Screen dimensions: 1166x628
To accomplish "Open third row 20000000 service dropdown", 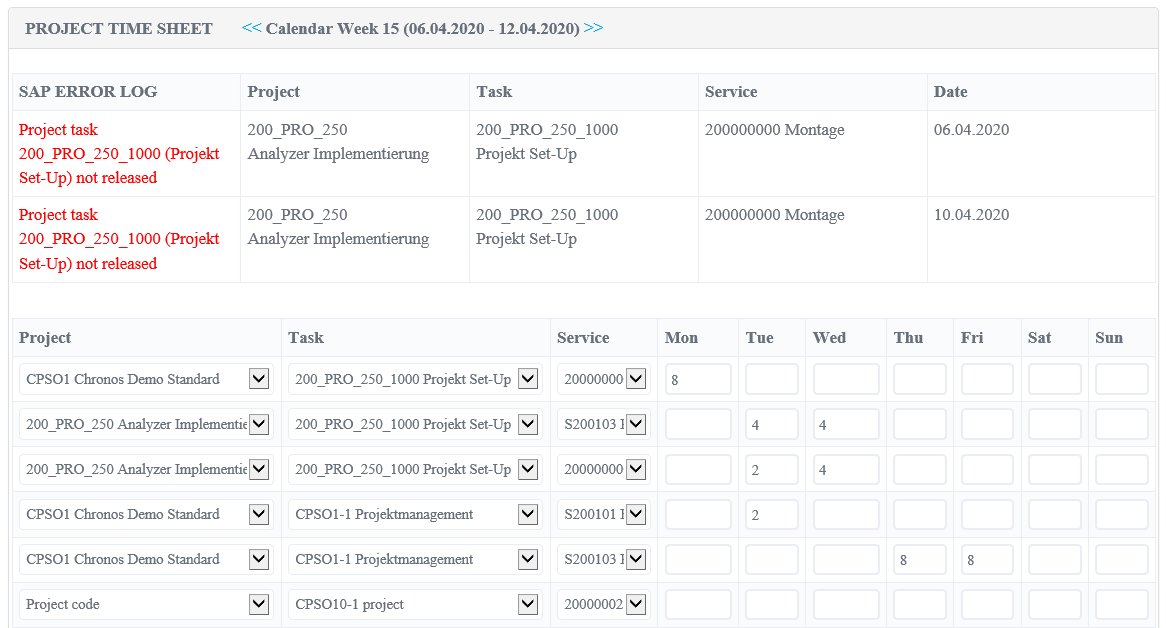I will 635,469.
